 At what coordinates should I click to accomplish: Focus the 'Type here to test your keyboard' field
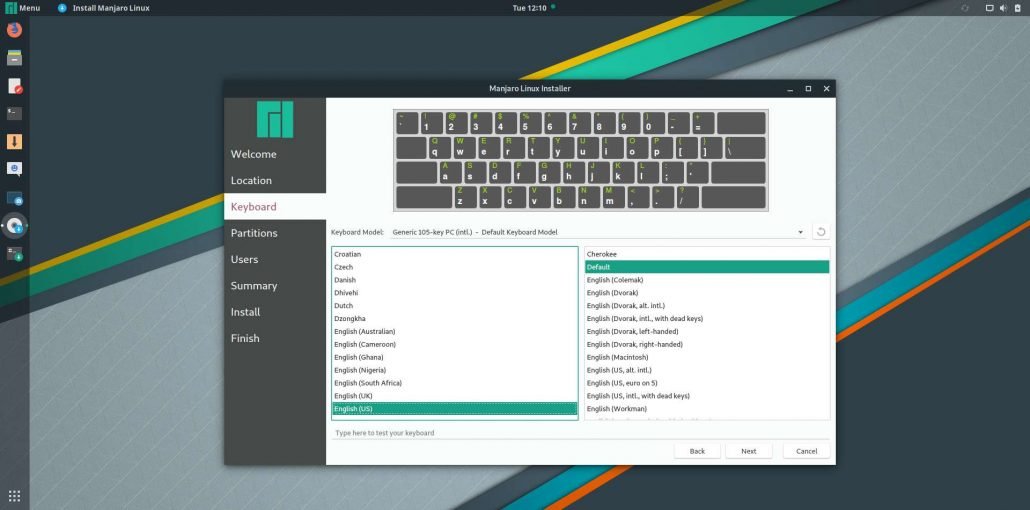pos(580,433)
